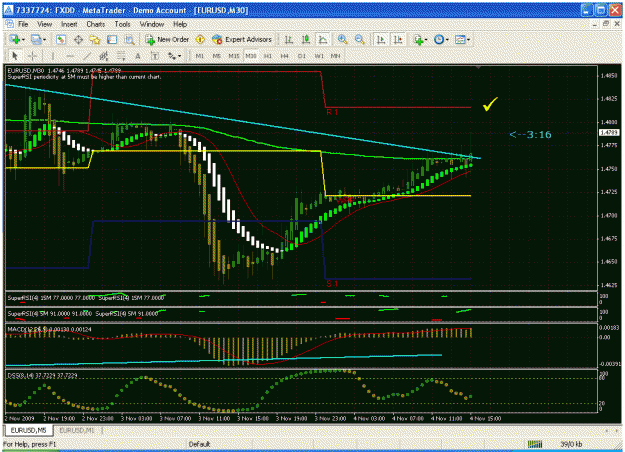This screenshot has width=625, height=452.
Task: Select the Text Label tool
Action: coord(155,56)
